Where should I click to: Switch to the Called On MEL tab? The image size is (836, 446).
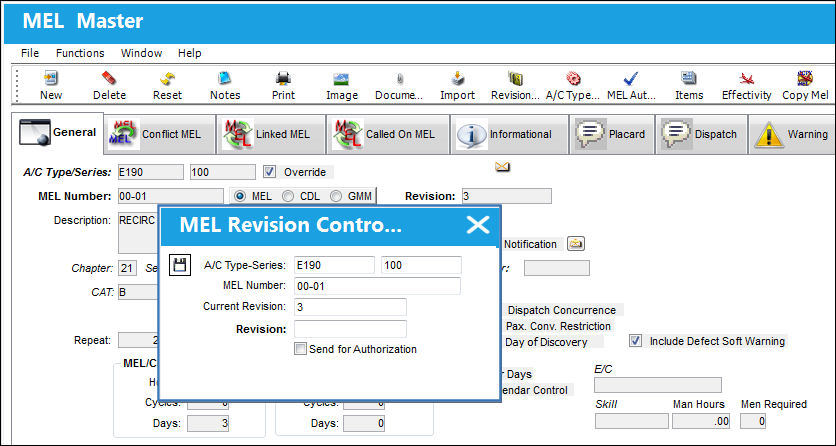pyautogui.click(x=388, y=134)
